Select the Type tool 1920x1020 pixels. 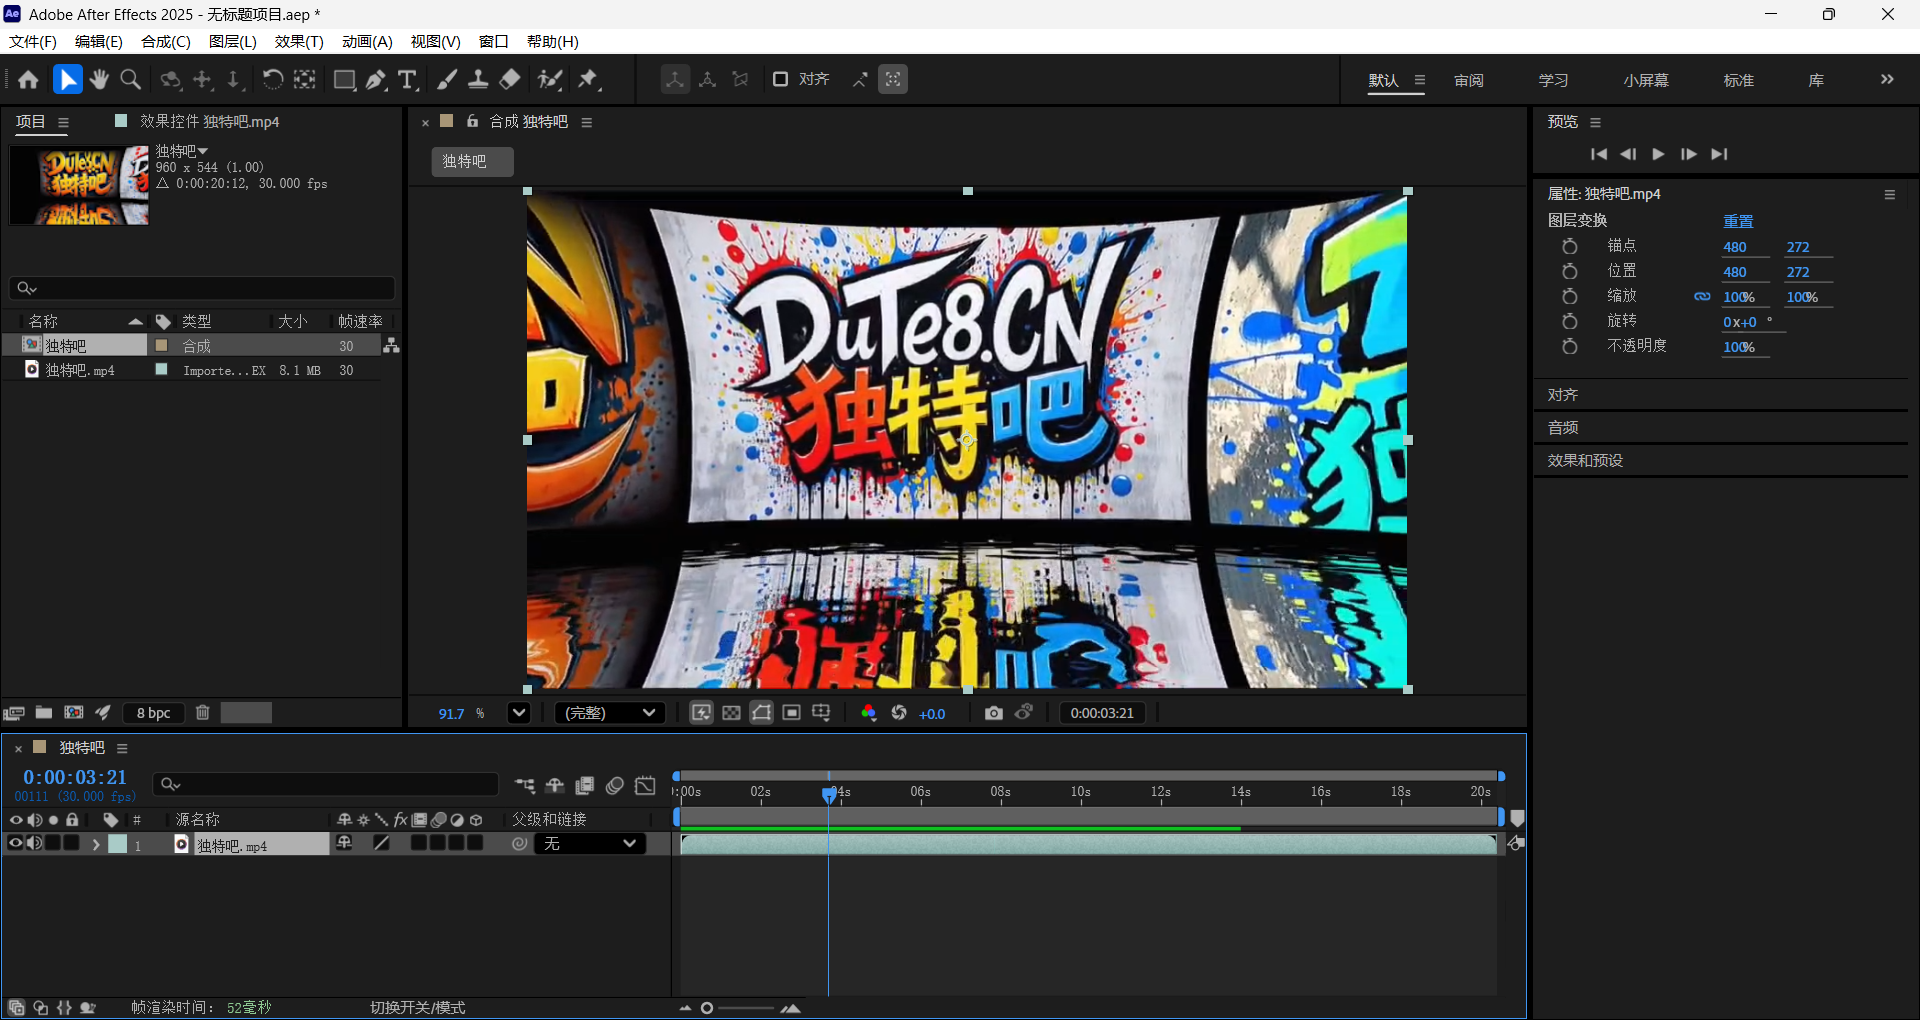click(407, 79)
